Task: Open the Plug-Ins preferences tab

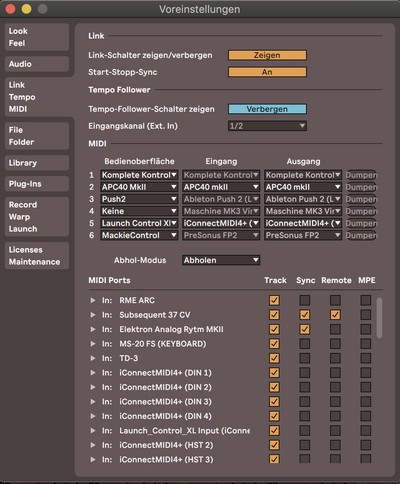Action: [x=37, y=184]
